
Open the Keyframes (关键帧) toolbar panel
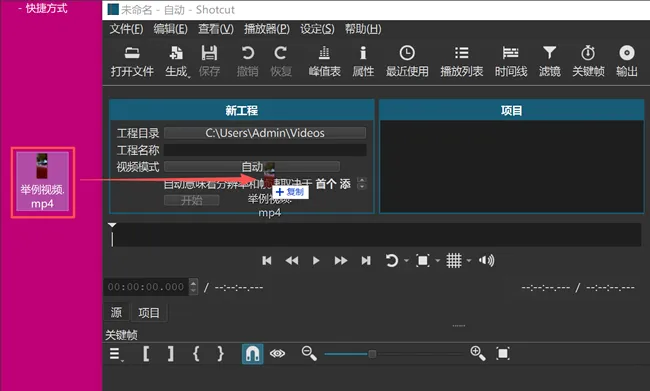588,61
